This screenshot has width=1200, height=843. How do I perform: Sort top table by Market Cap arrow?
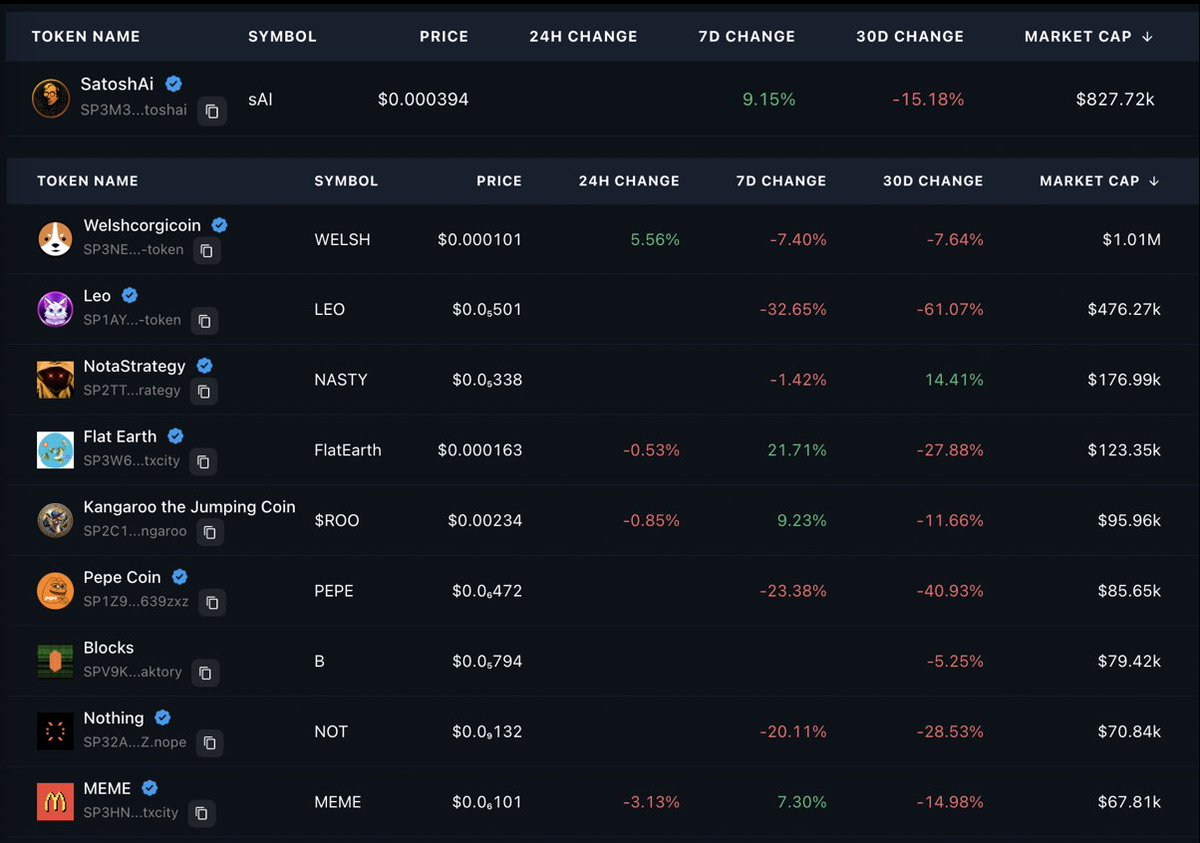coord(1147,36)
